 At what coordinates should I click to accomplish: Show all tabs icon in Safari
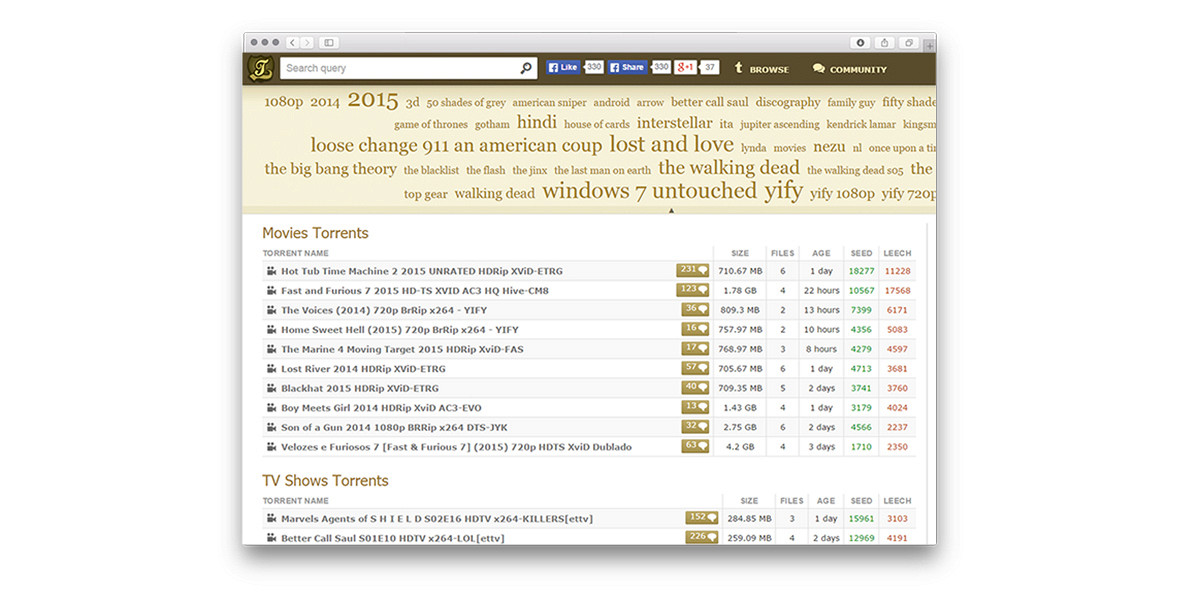click(x=908, y=43)
